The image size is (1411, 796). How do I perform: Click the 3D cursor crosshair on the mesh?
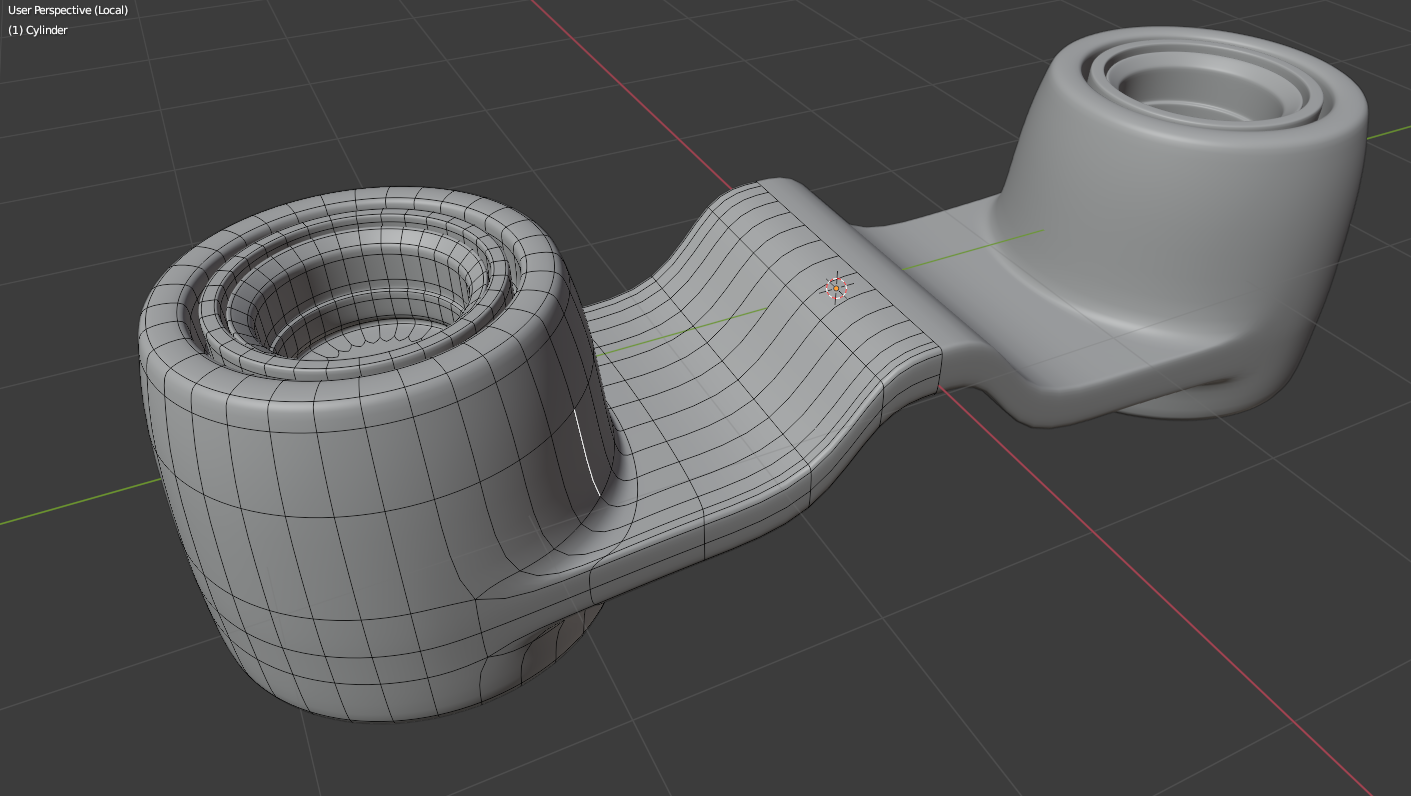(837, 288)
